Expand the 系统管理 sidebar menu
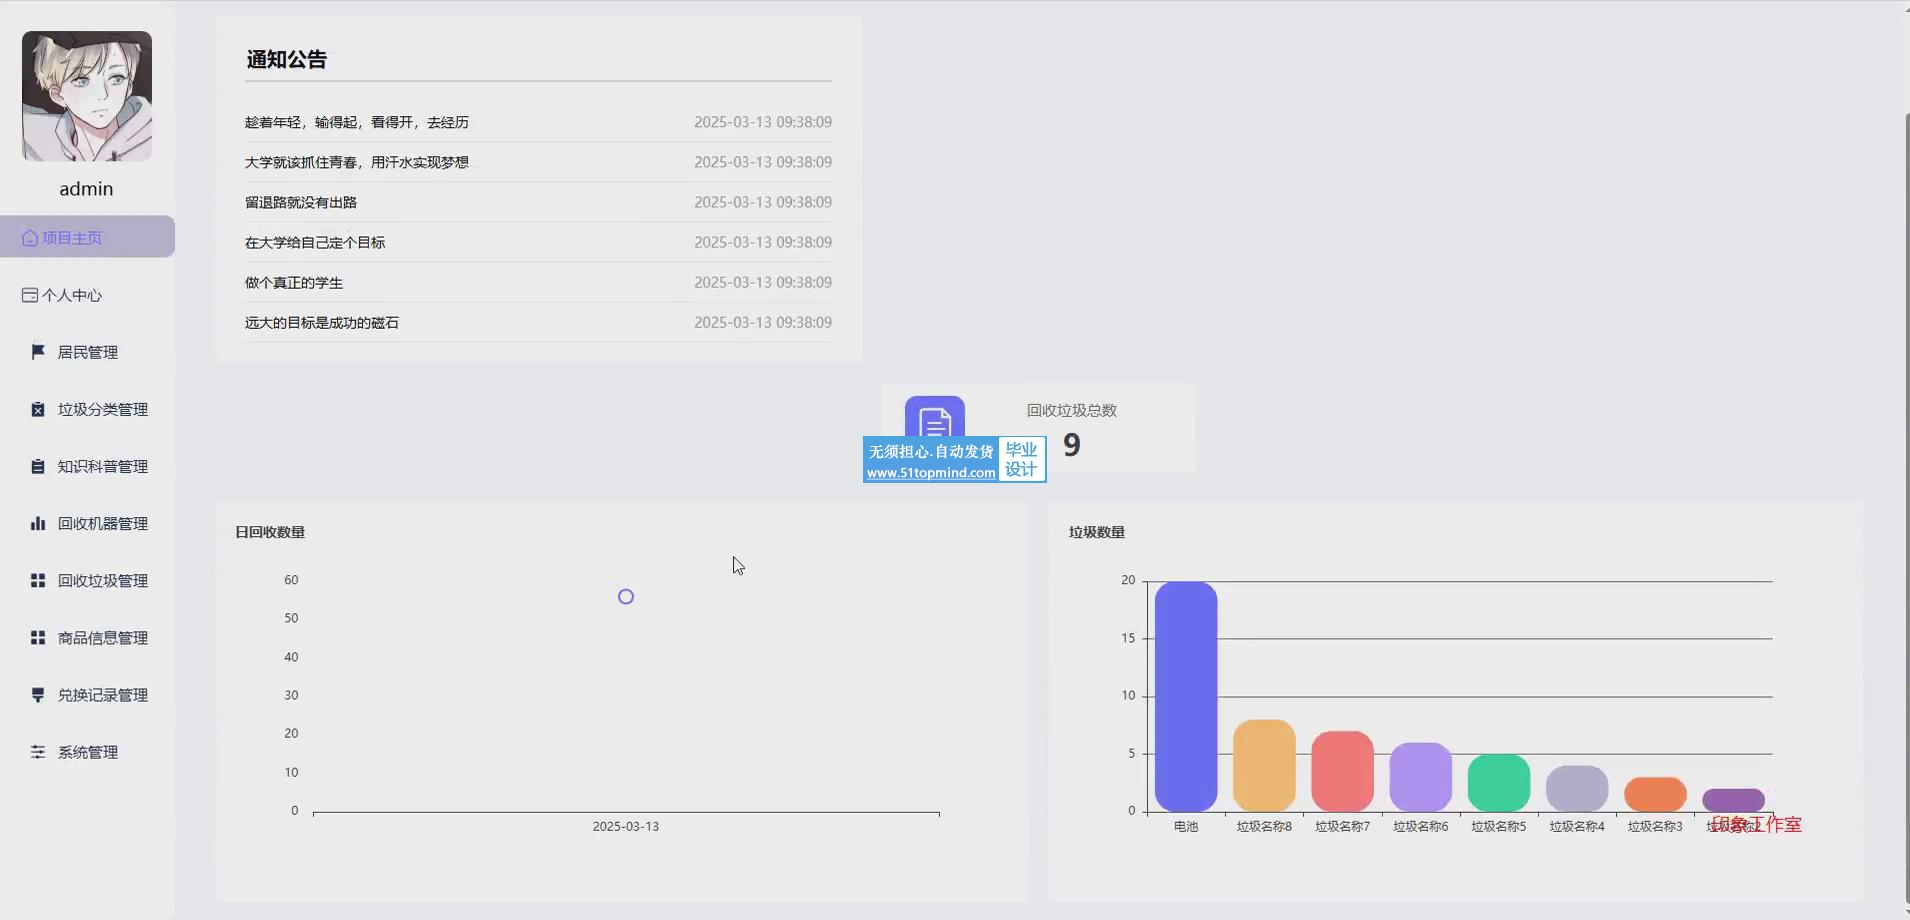Screen dimensions: 1910x920 point(88,752)
